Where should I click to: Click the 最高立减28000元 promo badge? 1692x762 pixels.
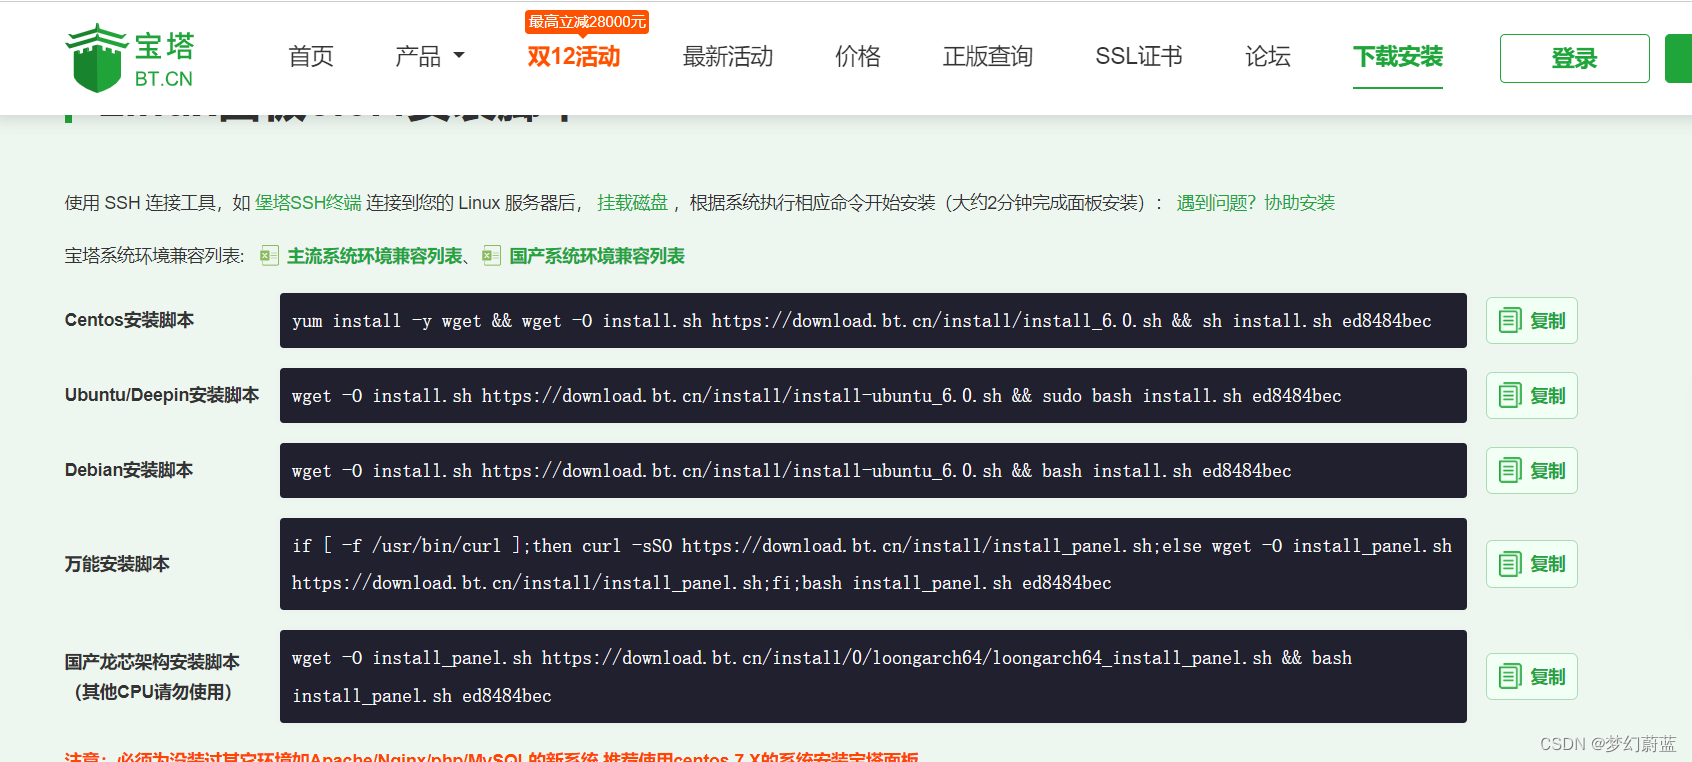587,22
